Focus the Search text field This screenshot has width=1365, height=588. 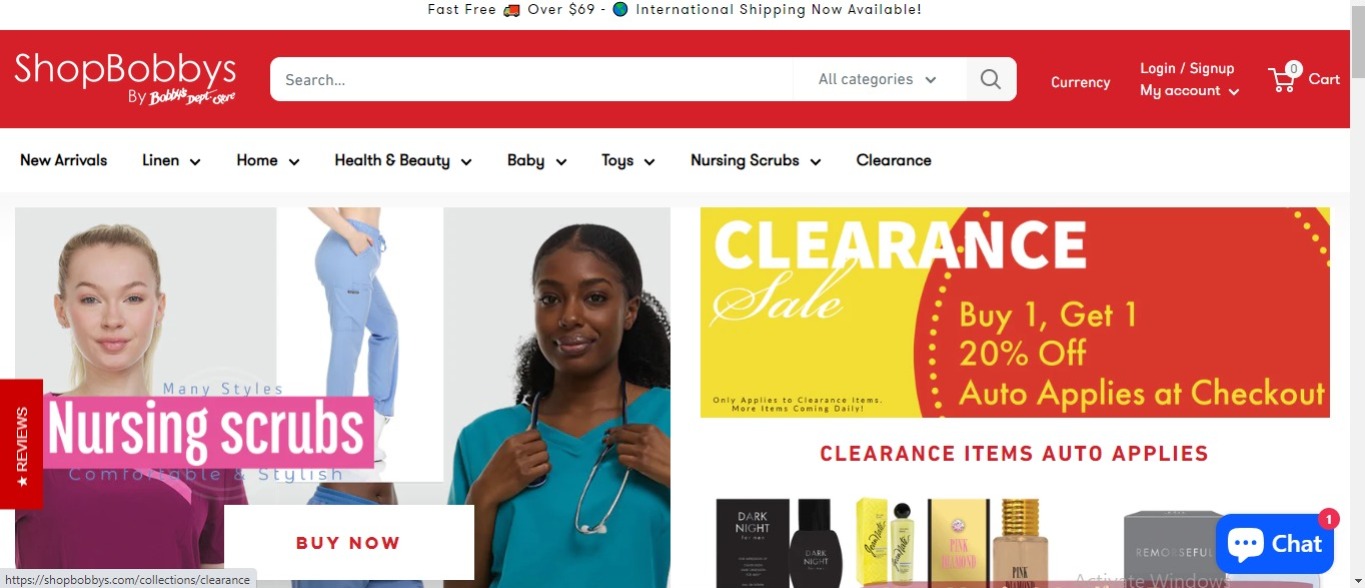click(x=532, y=79)
